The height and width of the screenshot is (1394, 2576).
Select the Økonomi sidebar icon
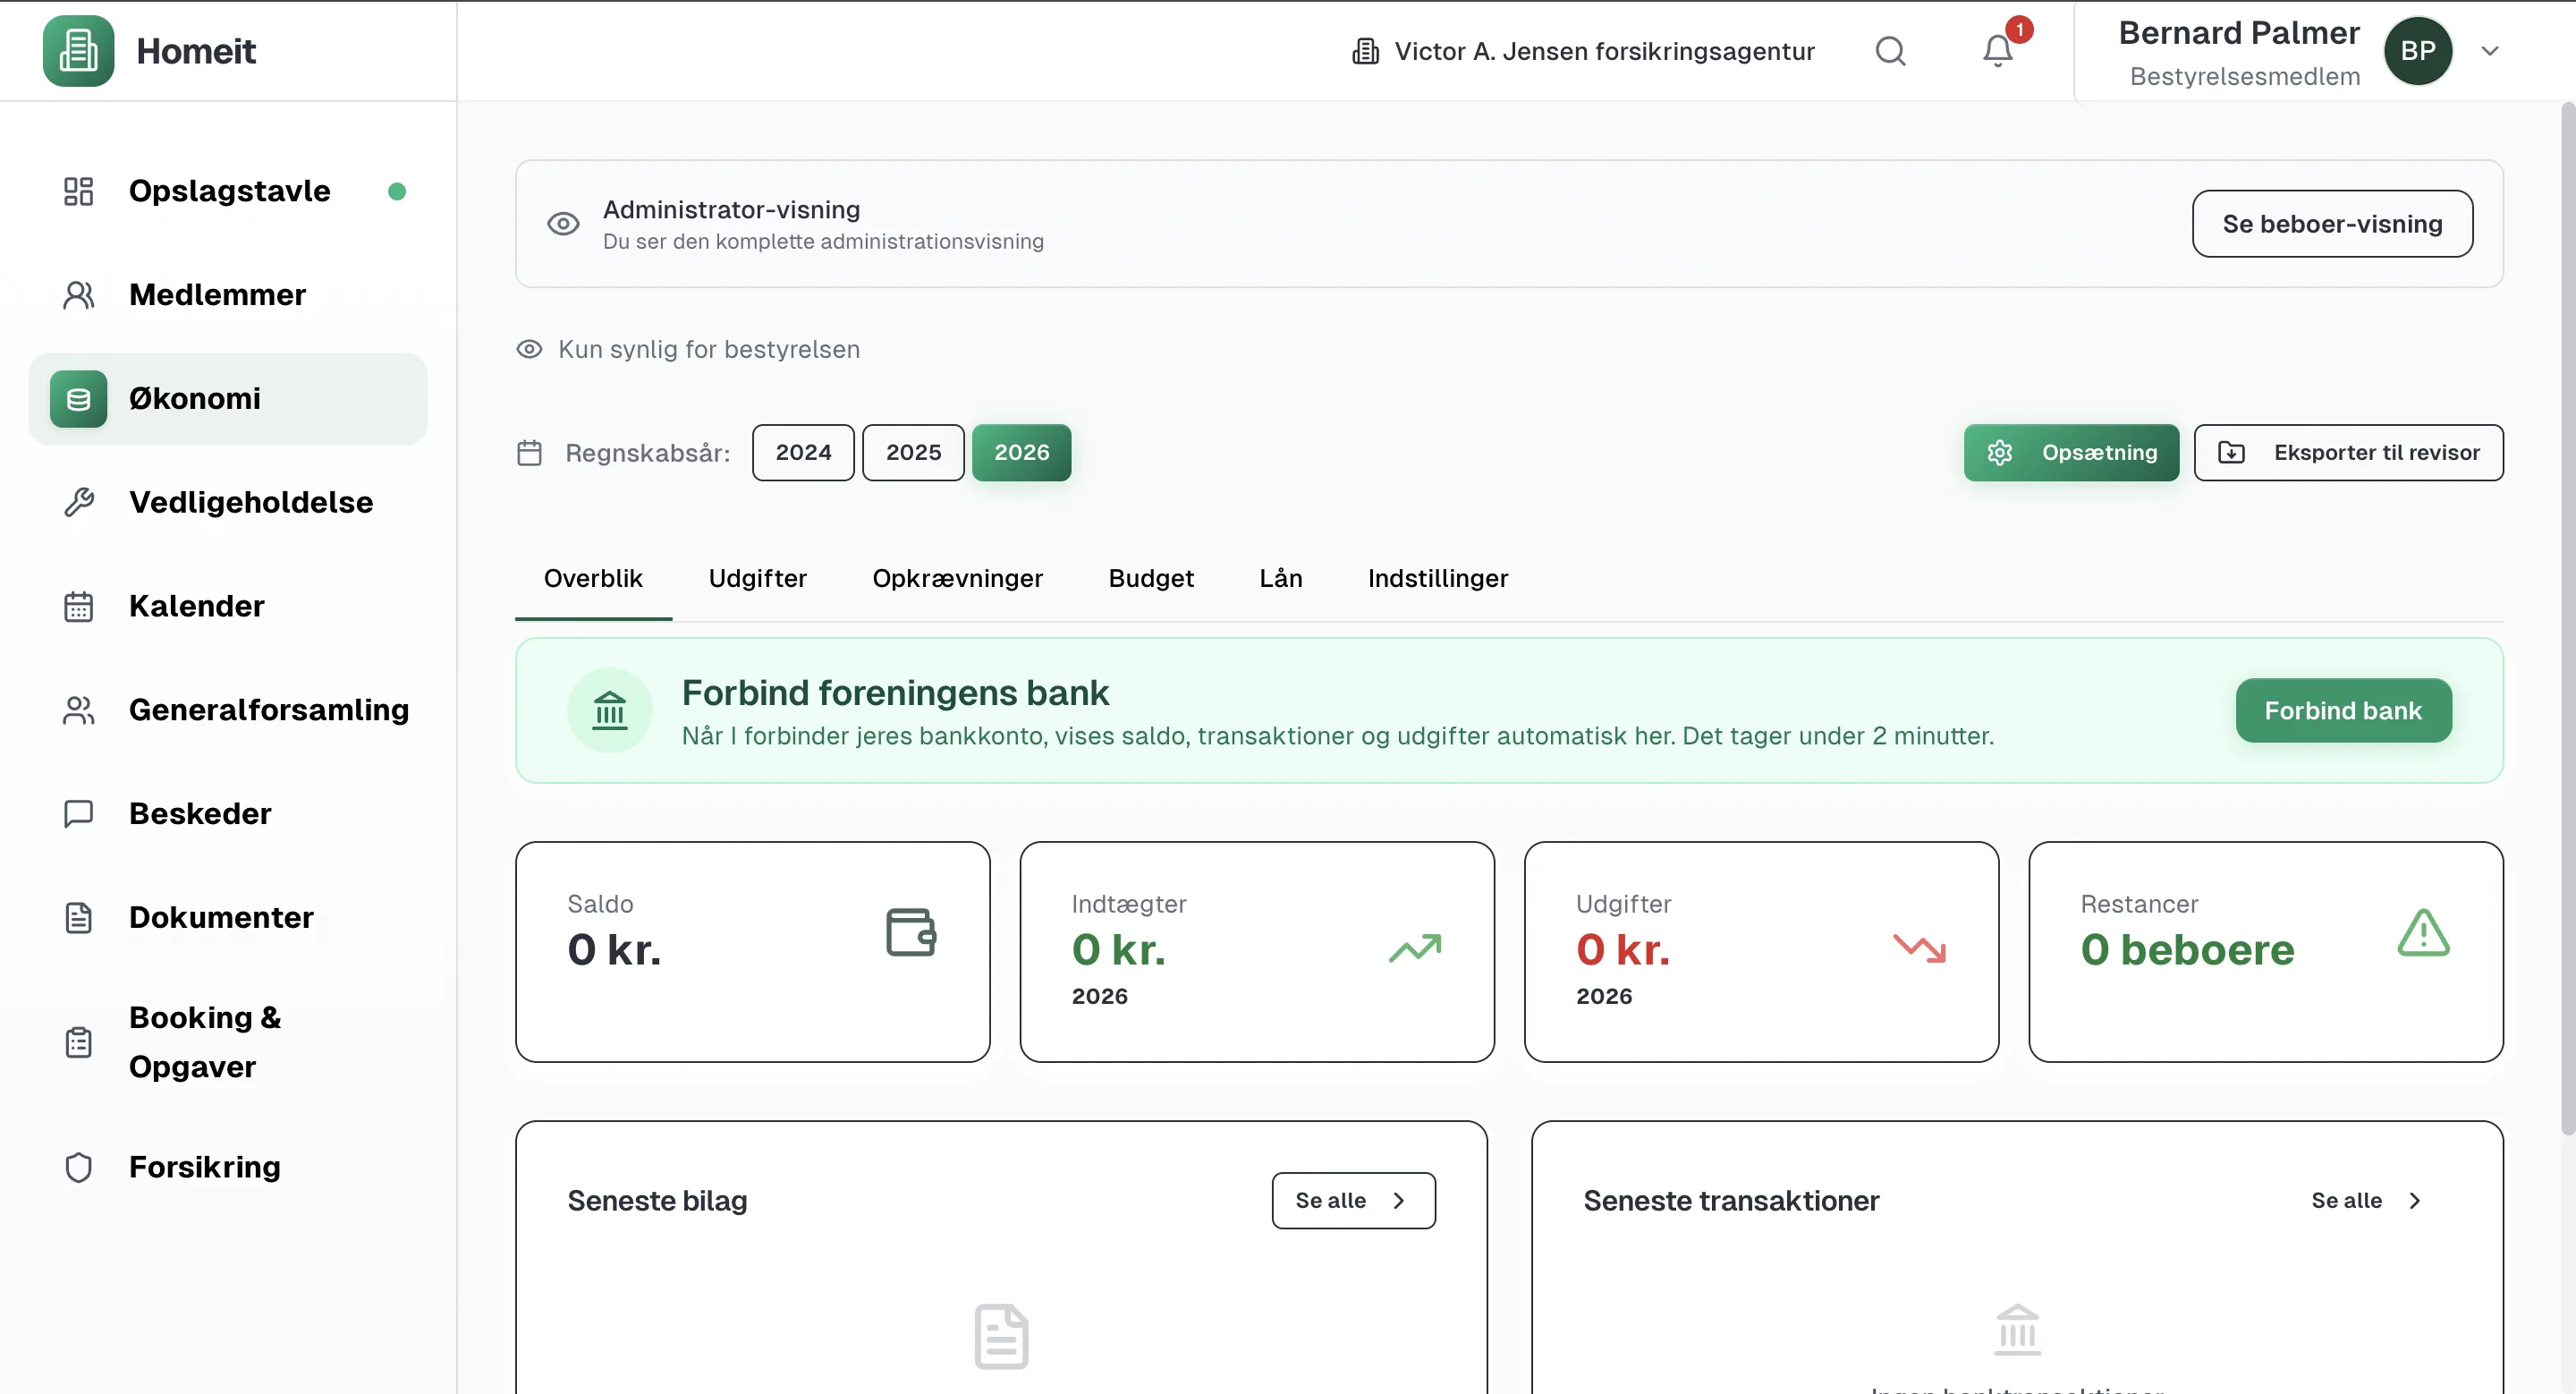coord(79,398)
